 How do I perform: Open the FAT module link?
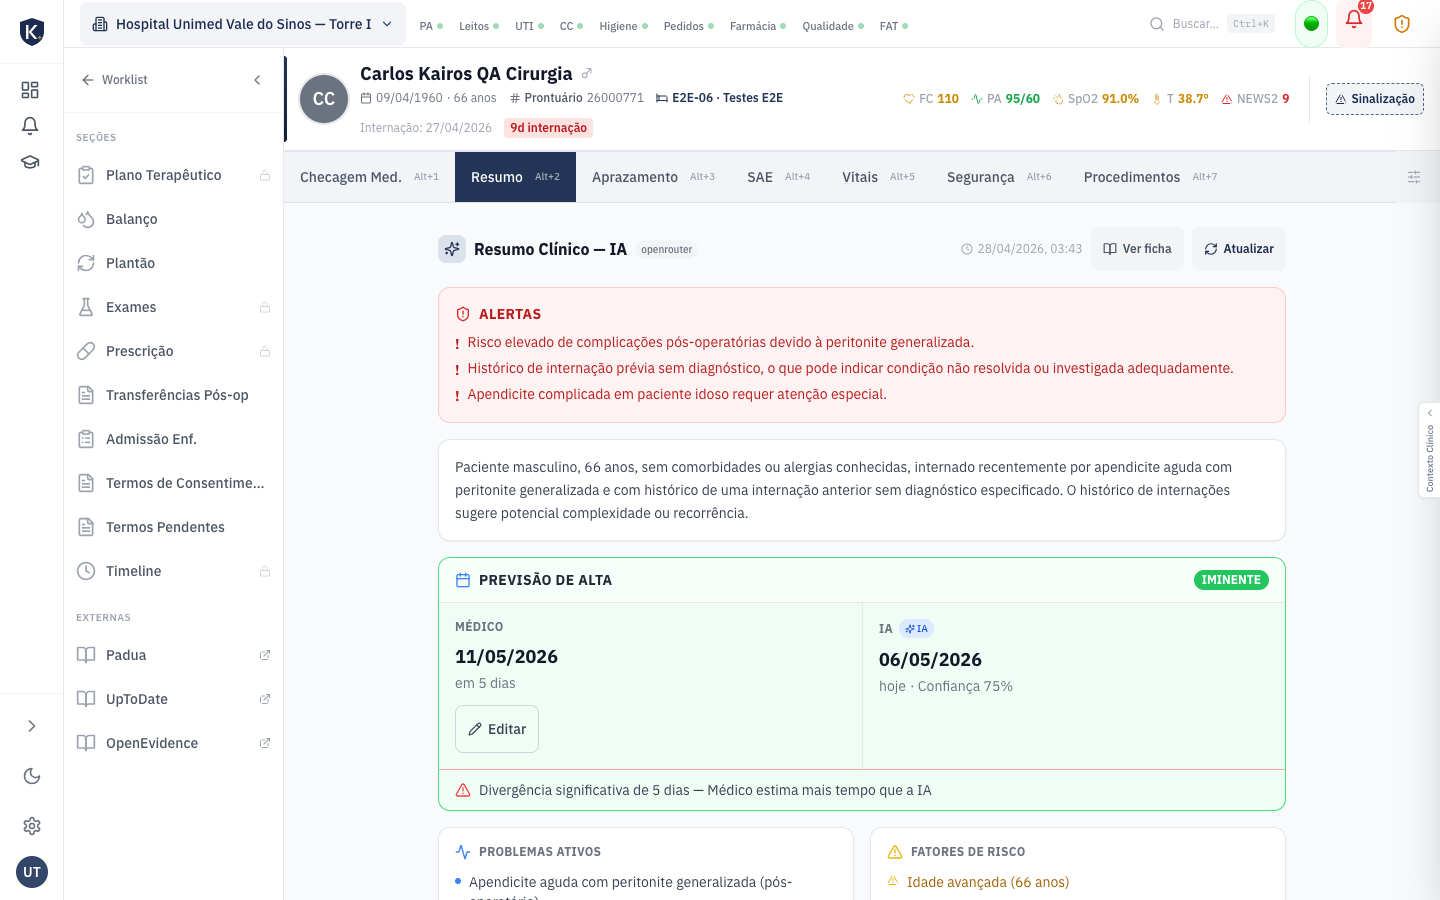click(894, 26)
